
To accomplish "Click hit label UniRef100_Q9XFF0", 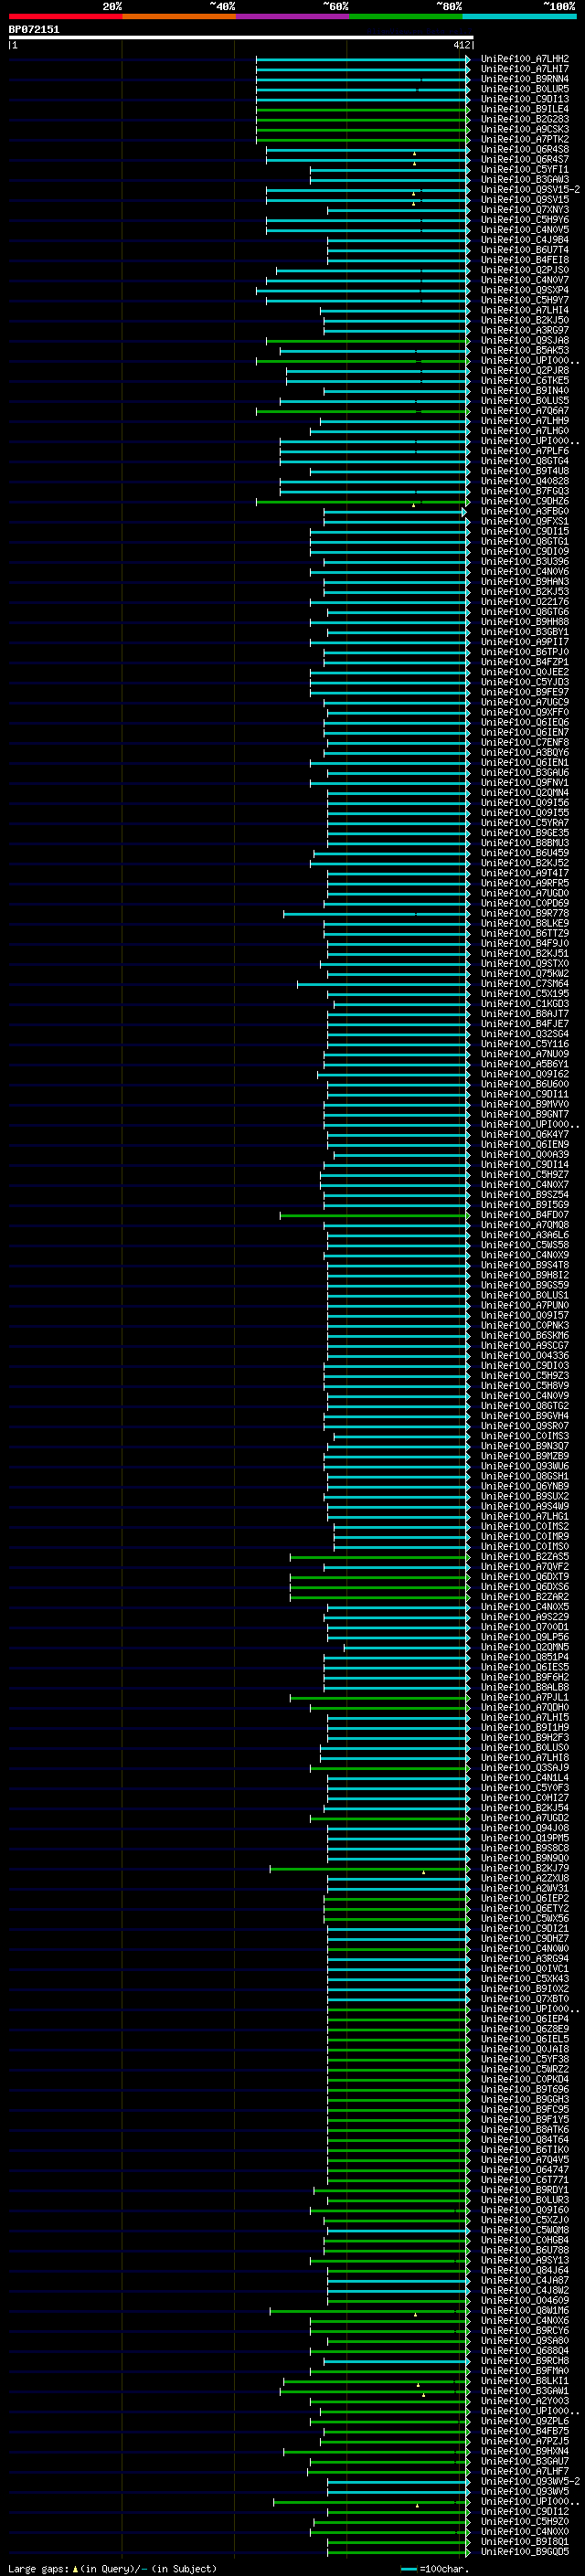I will (x=525, y=712).
